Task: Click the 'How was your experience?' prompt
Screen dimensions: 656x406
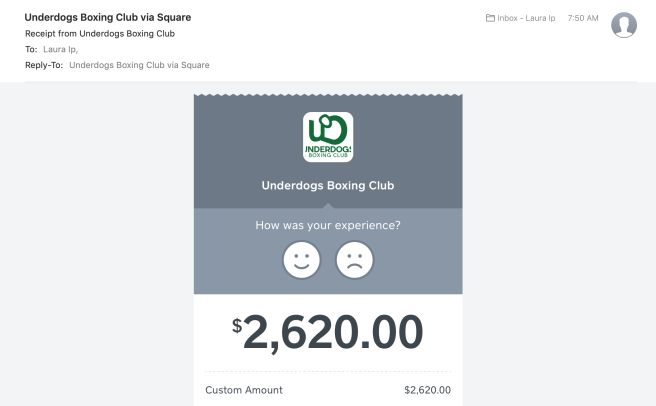Action: (328, 225)
